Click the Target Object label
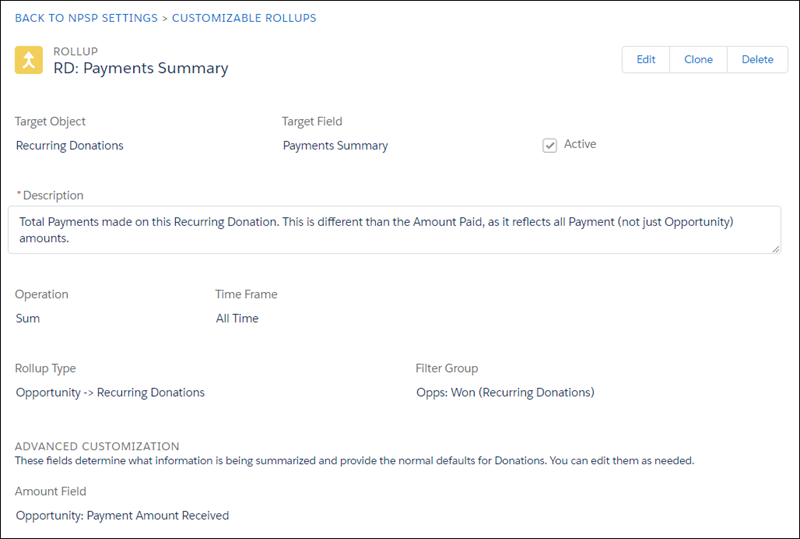Screen dimensions: 800x539 [50, 121]
